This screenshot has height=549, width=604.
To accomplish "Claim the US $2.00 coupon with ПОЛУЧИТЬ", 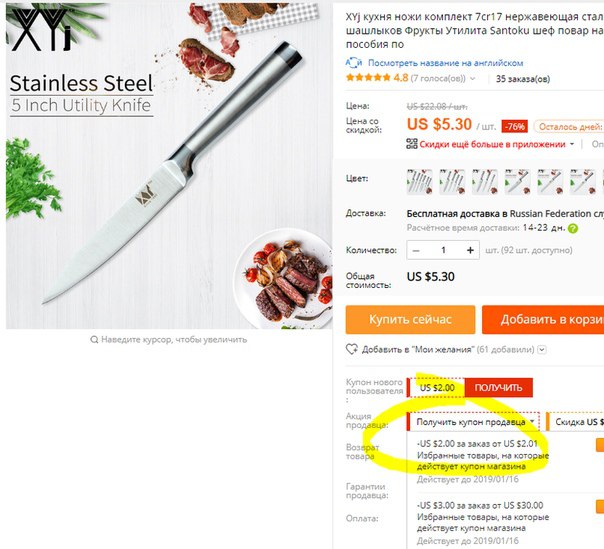I will pyautogui.click(x=498, y=388).
